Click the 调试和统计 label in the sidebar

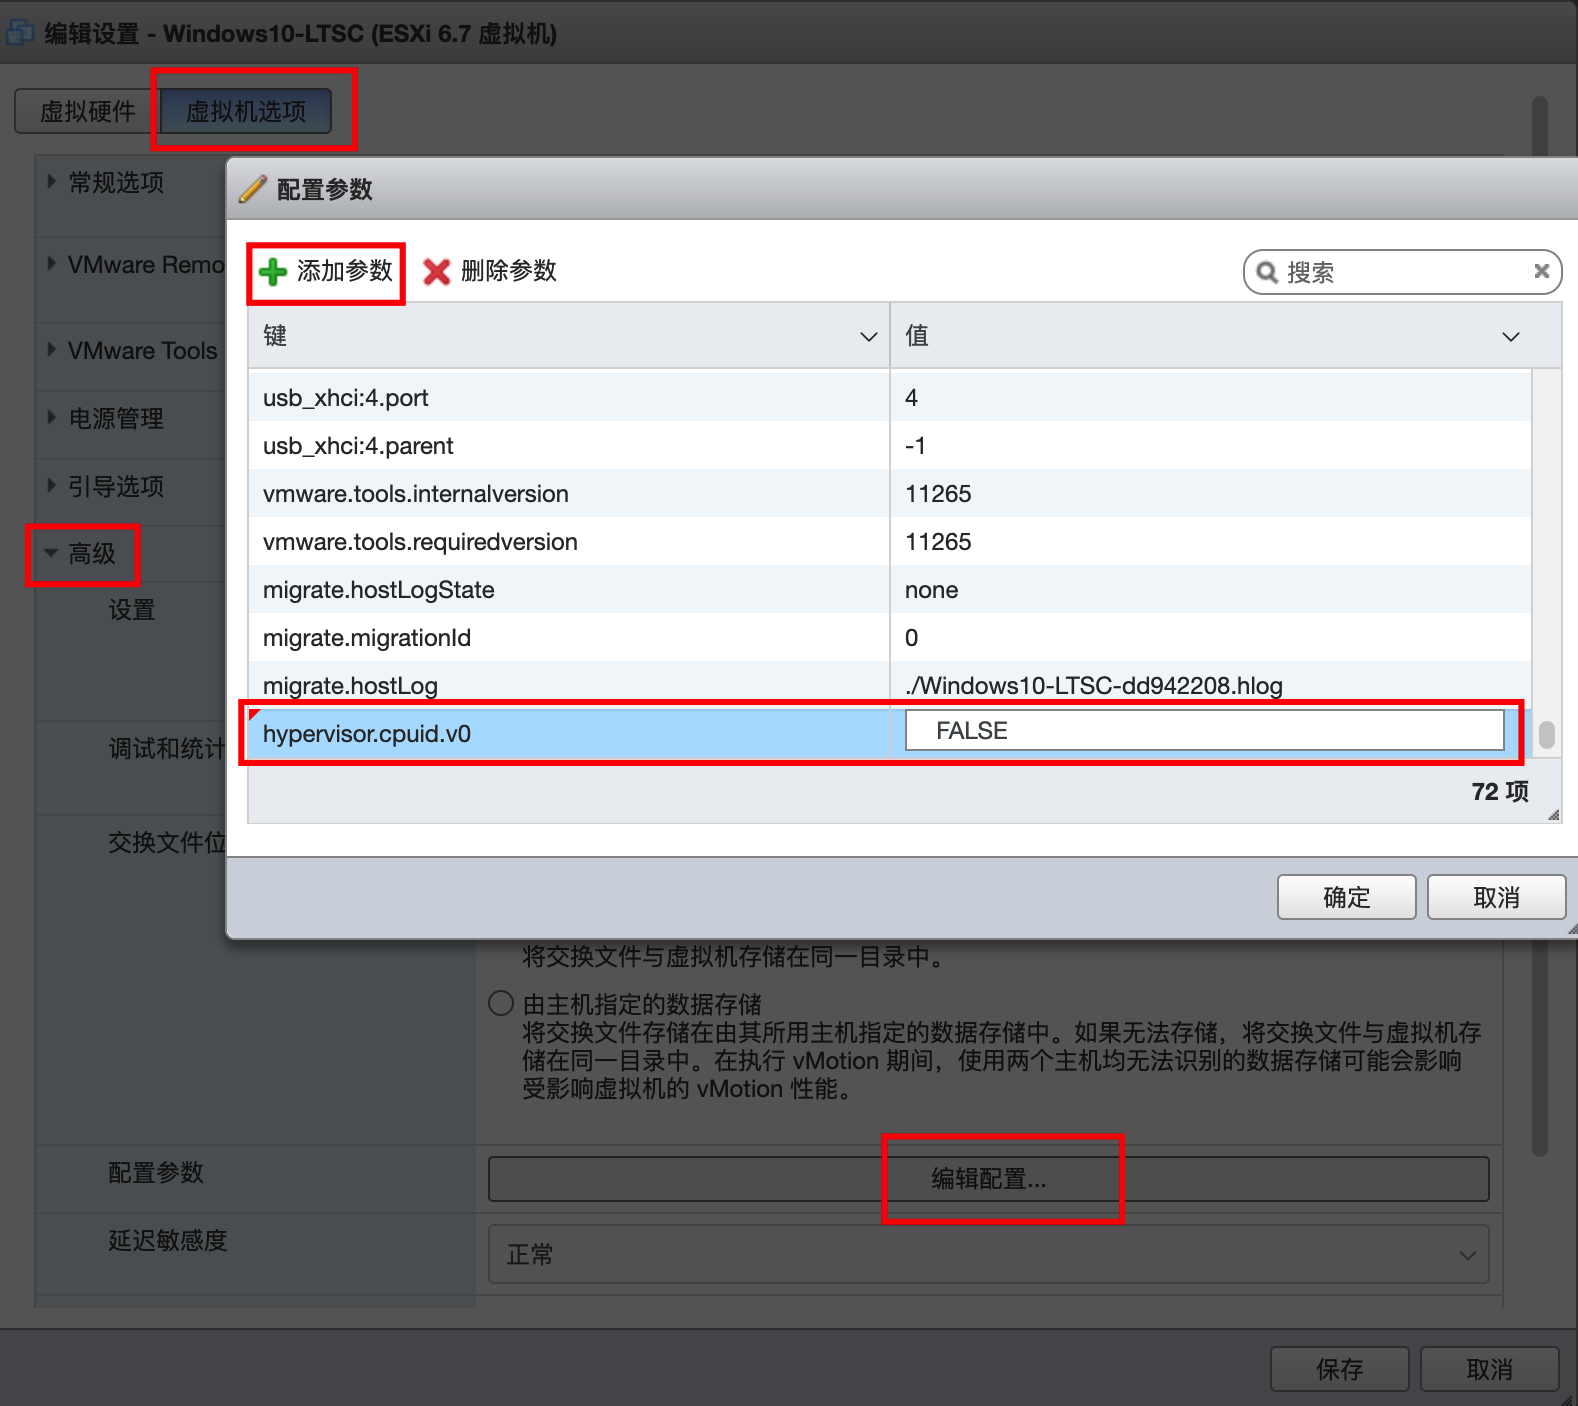167,748
